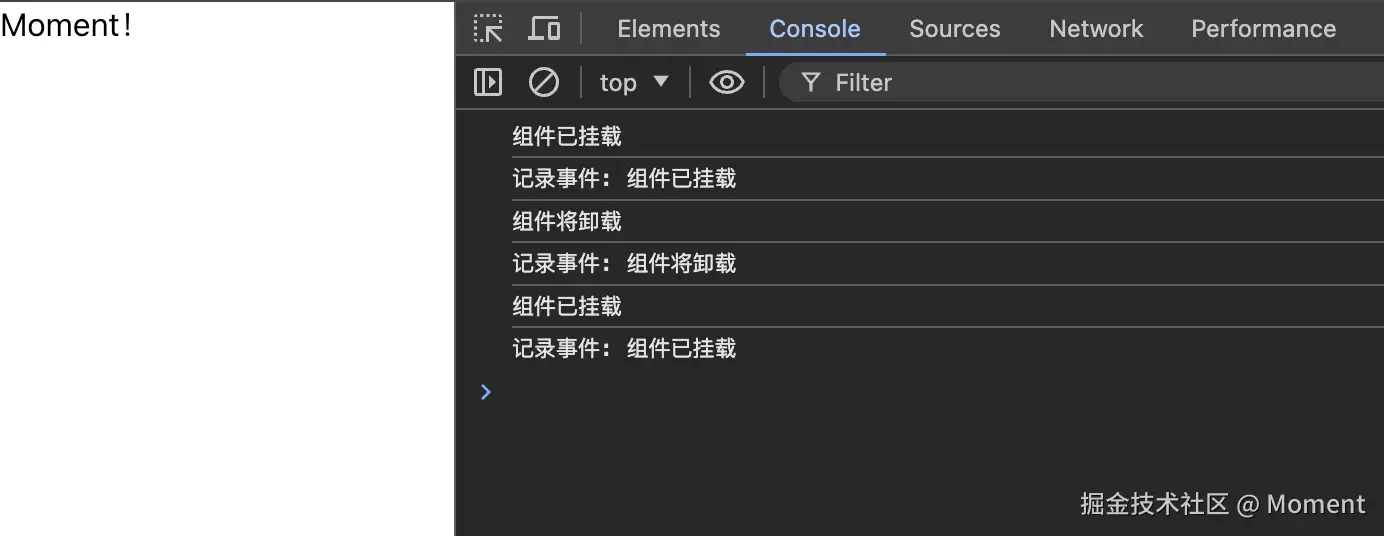Open the Sources tab
The image size is (1384, 536).
954,29
